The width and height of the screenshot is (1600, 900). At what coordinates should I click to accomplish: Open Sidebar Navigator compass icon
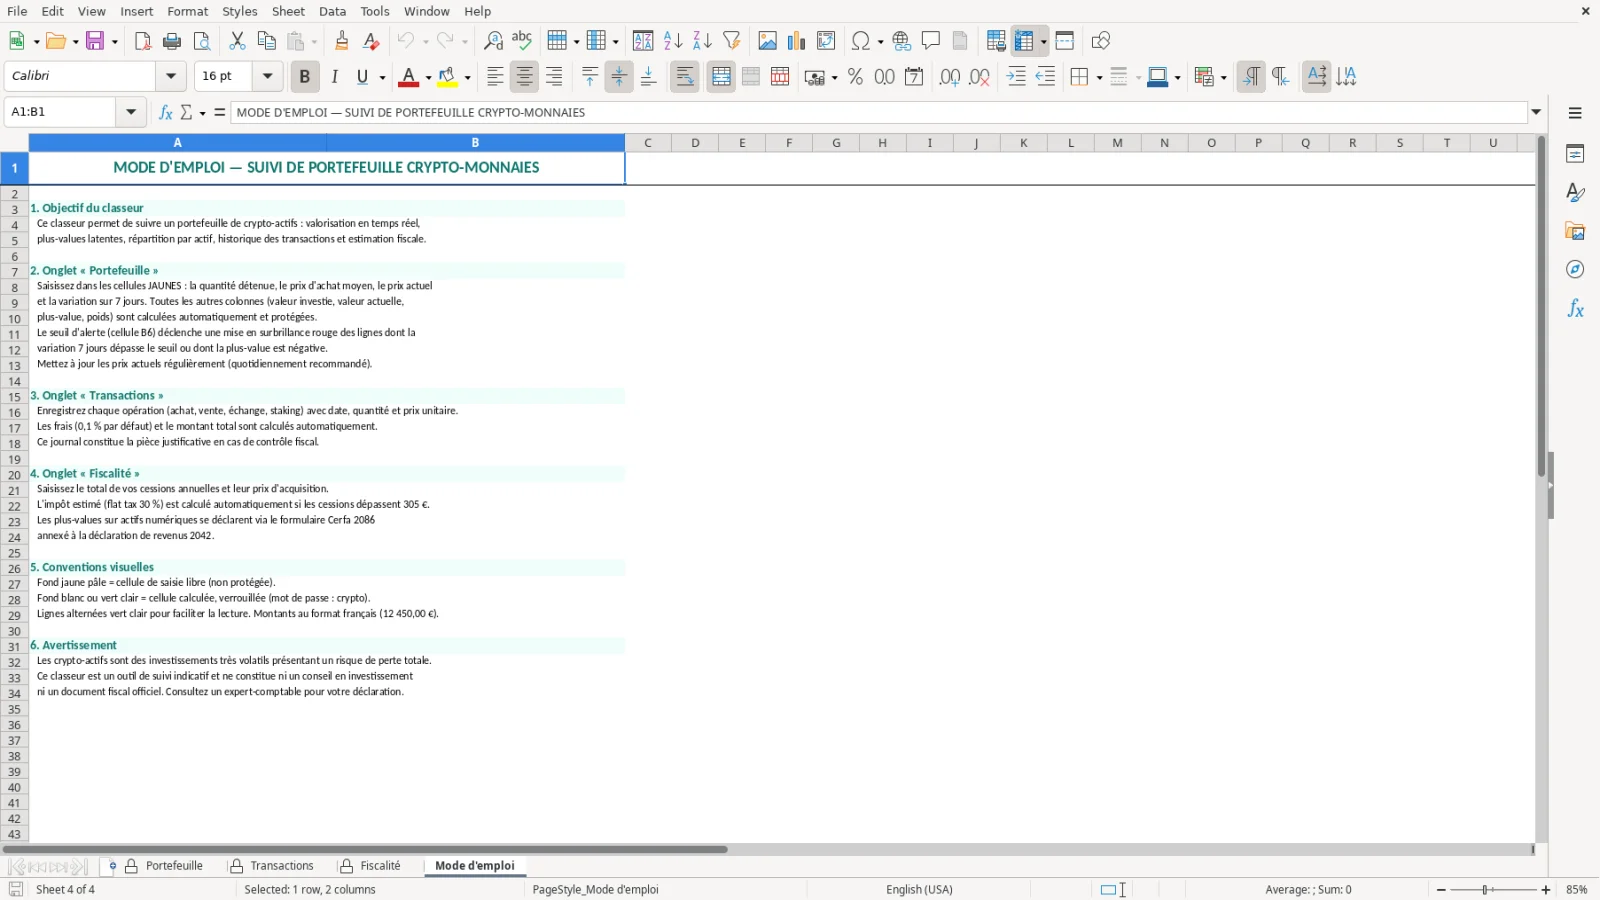point(1575,270)
